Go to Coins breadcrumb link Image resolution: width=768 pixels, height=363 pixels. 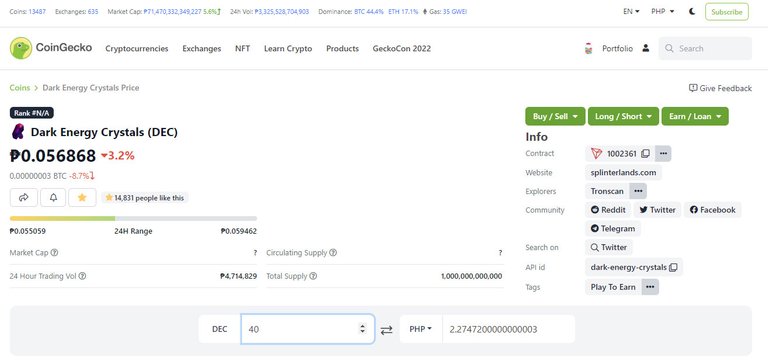[x=20, y=88]
